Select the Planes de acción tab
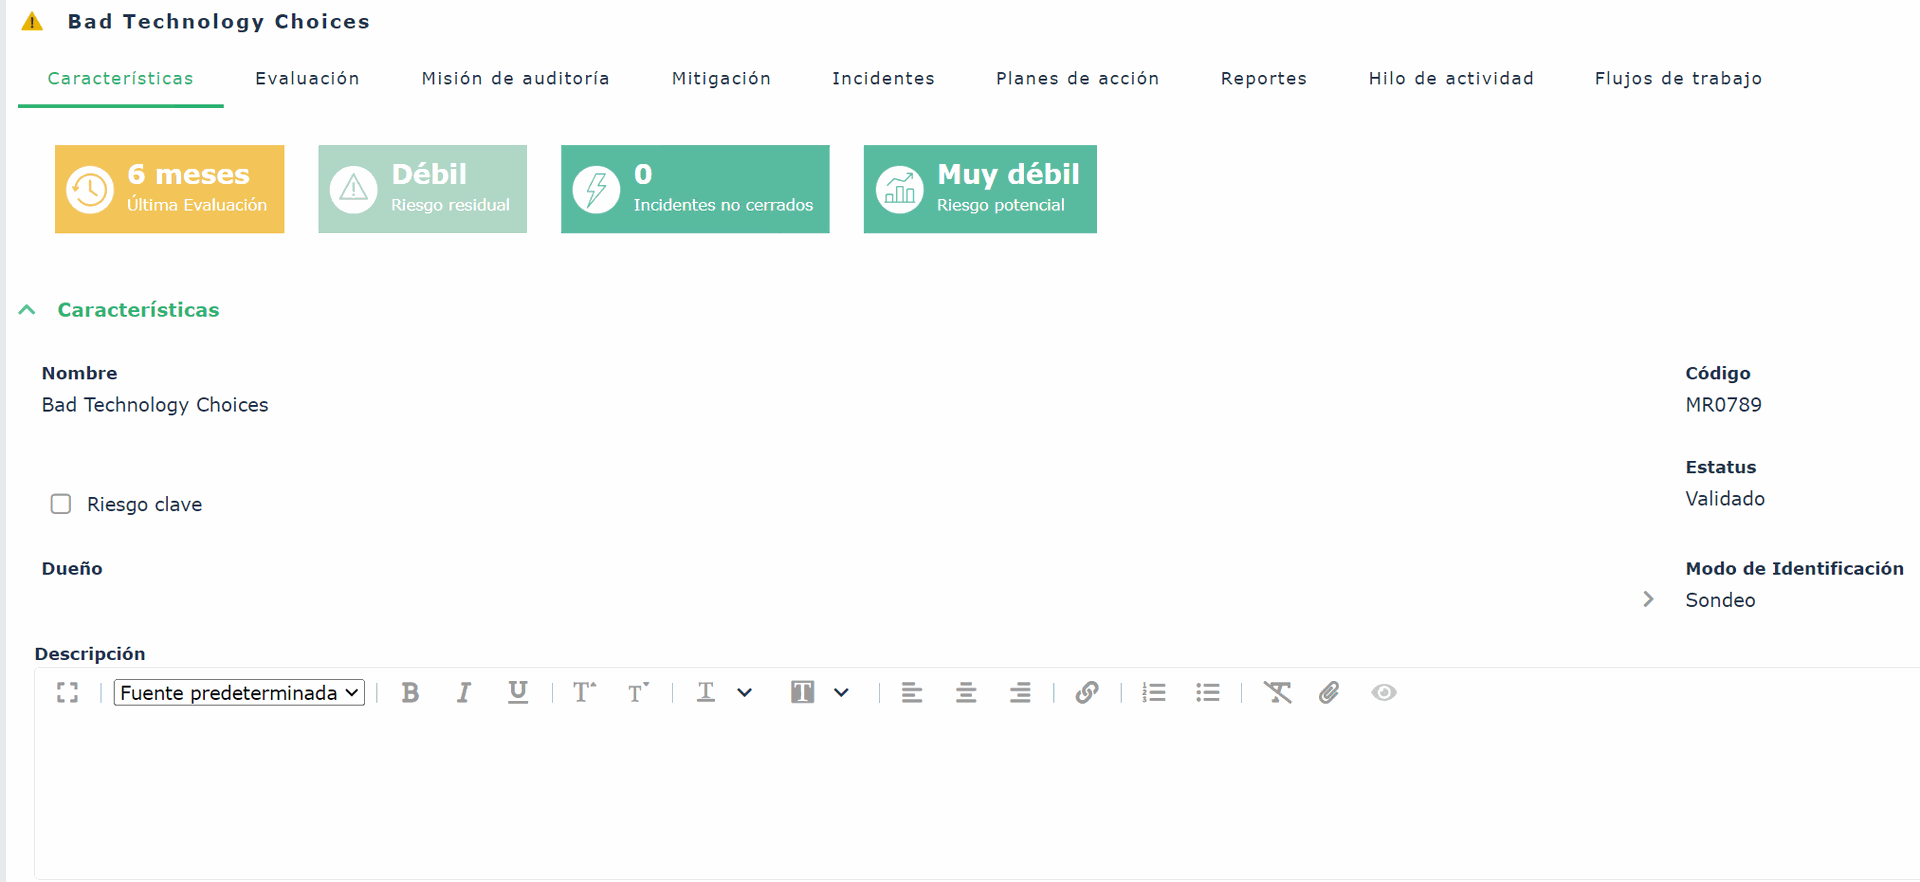 coord(1077,78)
